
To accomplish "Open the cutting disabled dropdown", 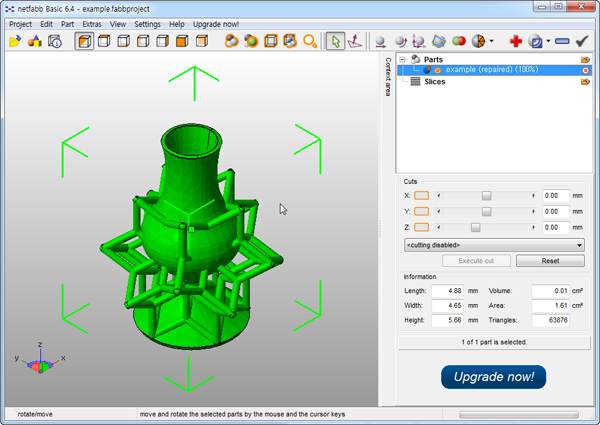I will click(494, 245).
